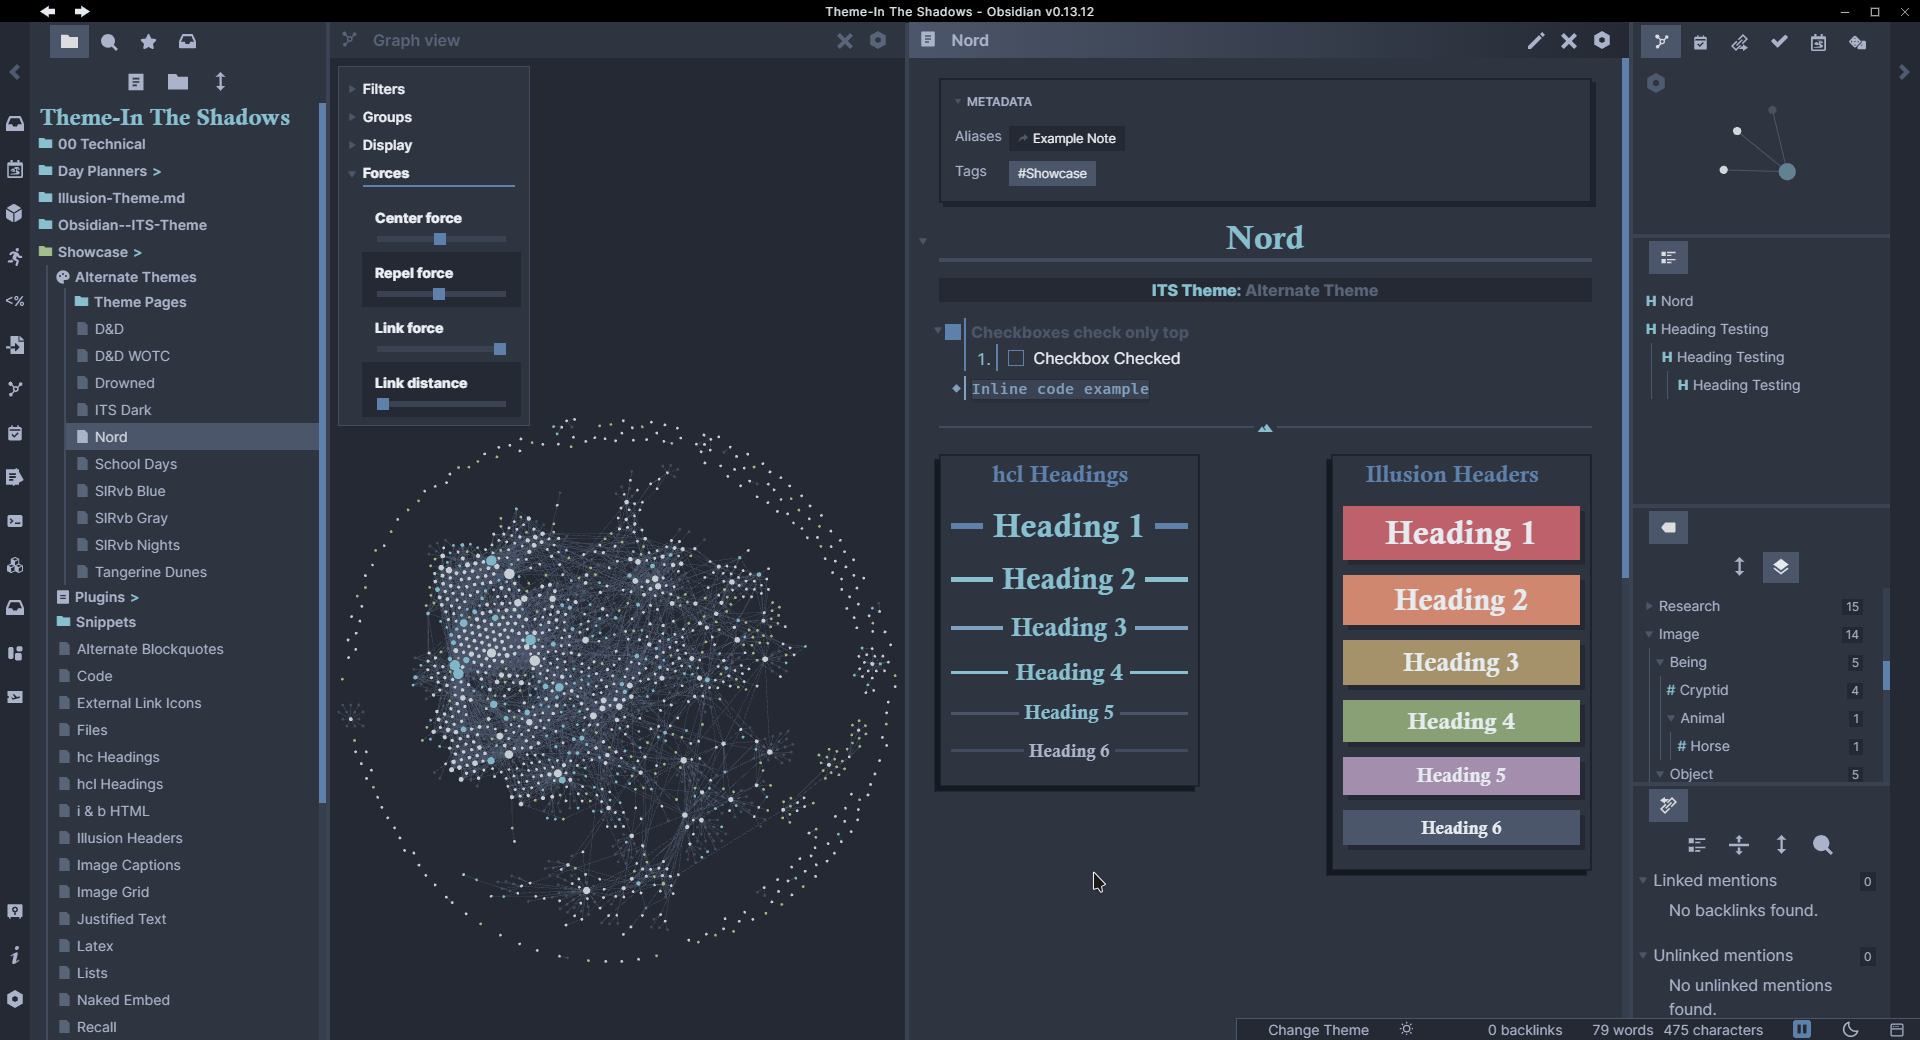Create a new folder in file explorer
Screen dimensions: 1920x1040
pos(178,82)
